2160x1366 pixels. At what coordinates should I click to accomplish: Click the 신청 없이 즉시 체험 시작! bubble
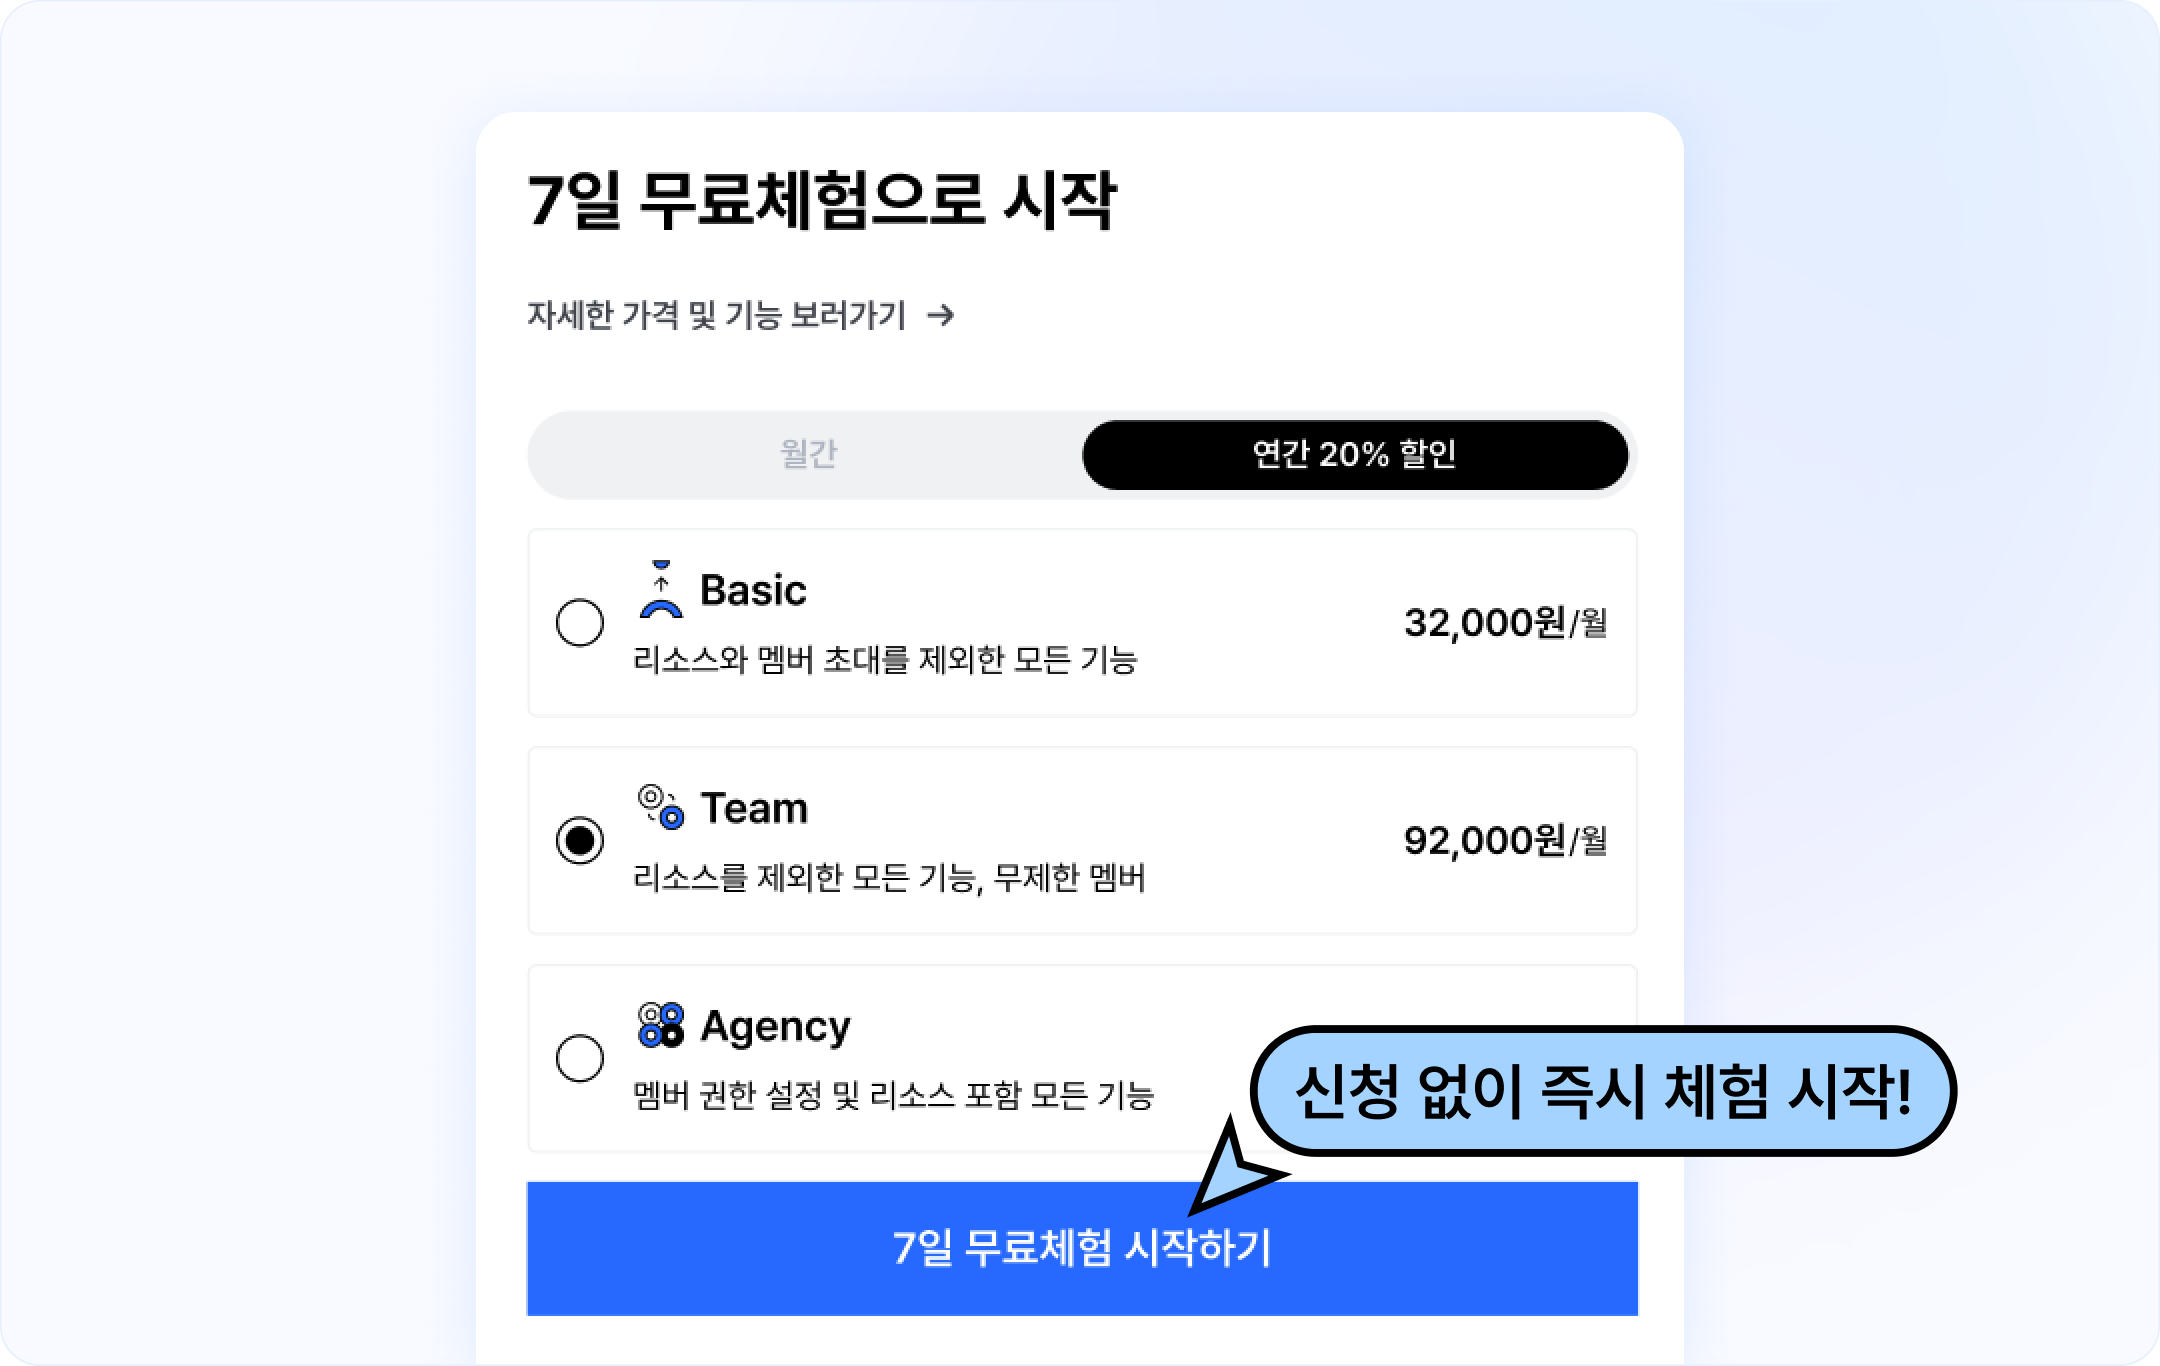1603,1091
